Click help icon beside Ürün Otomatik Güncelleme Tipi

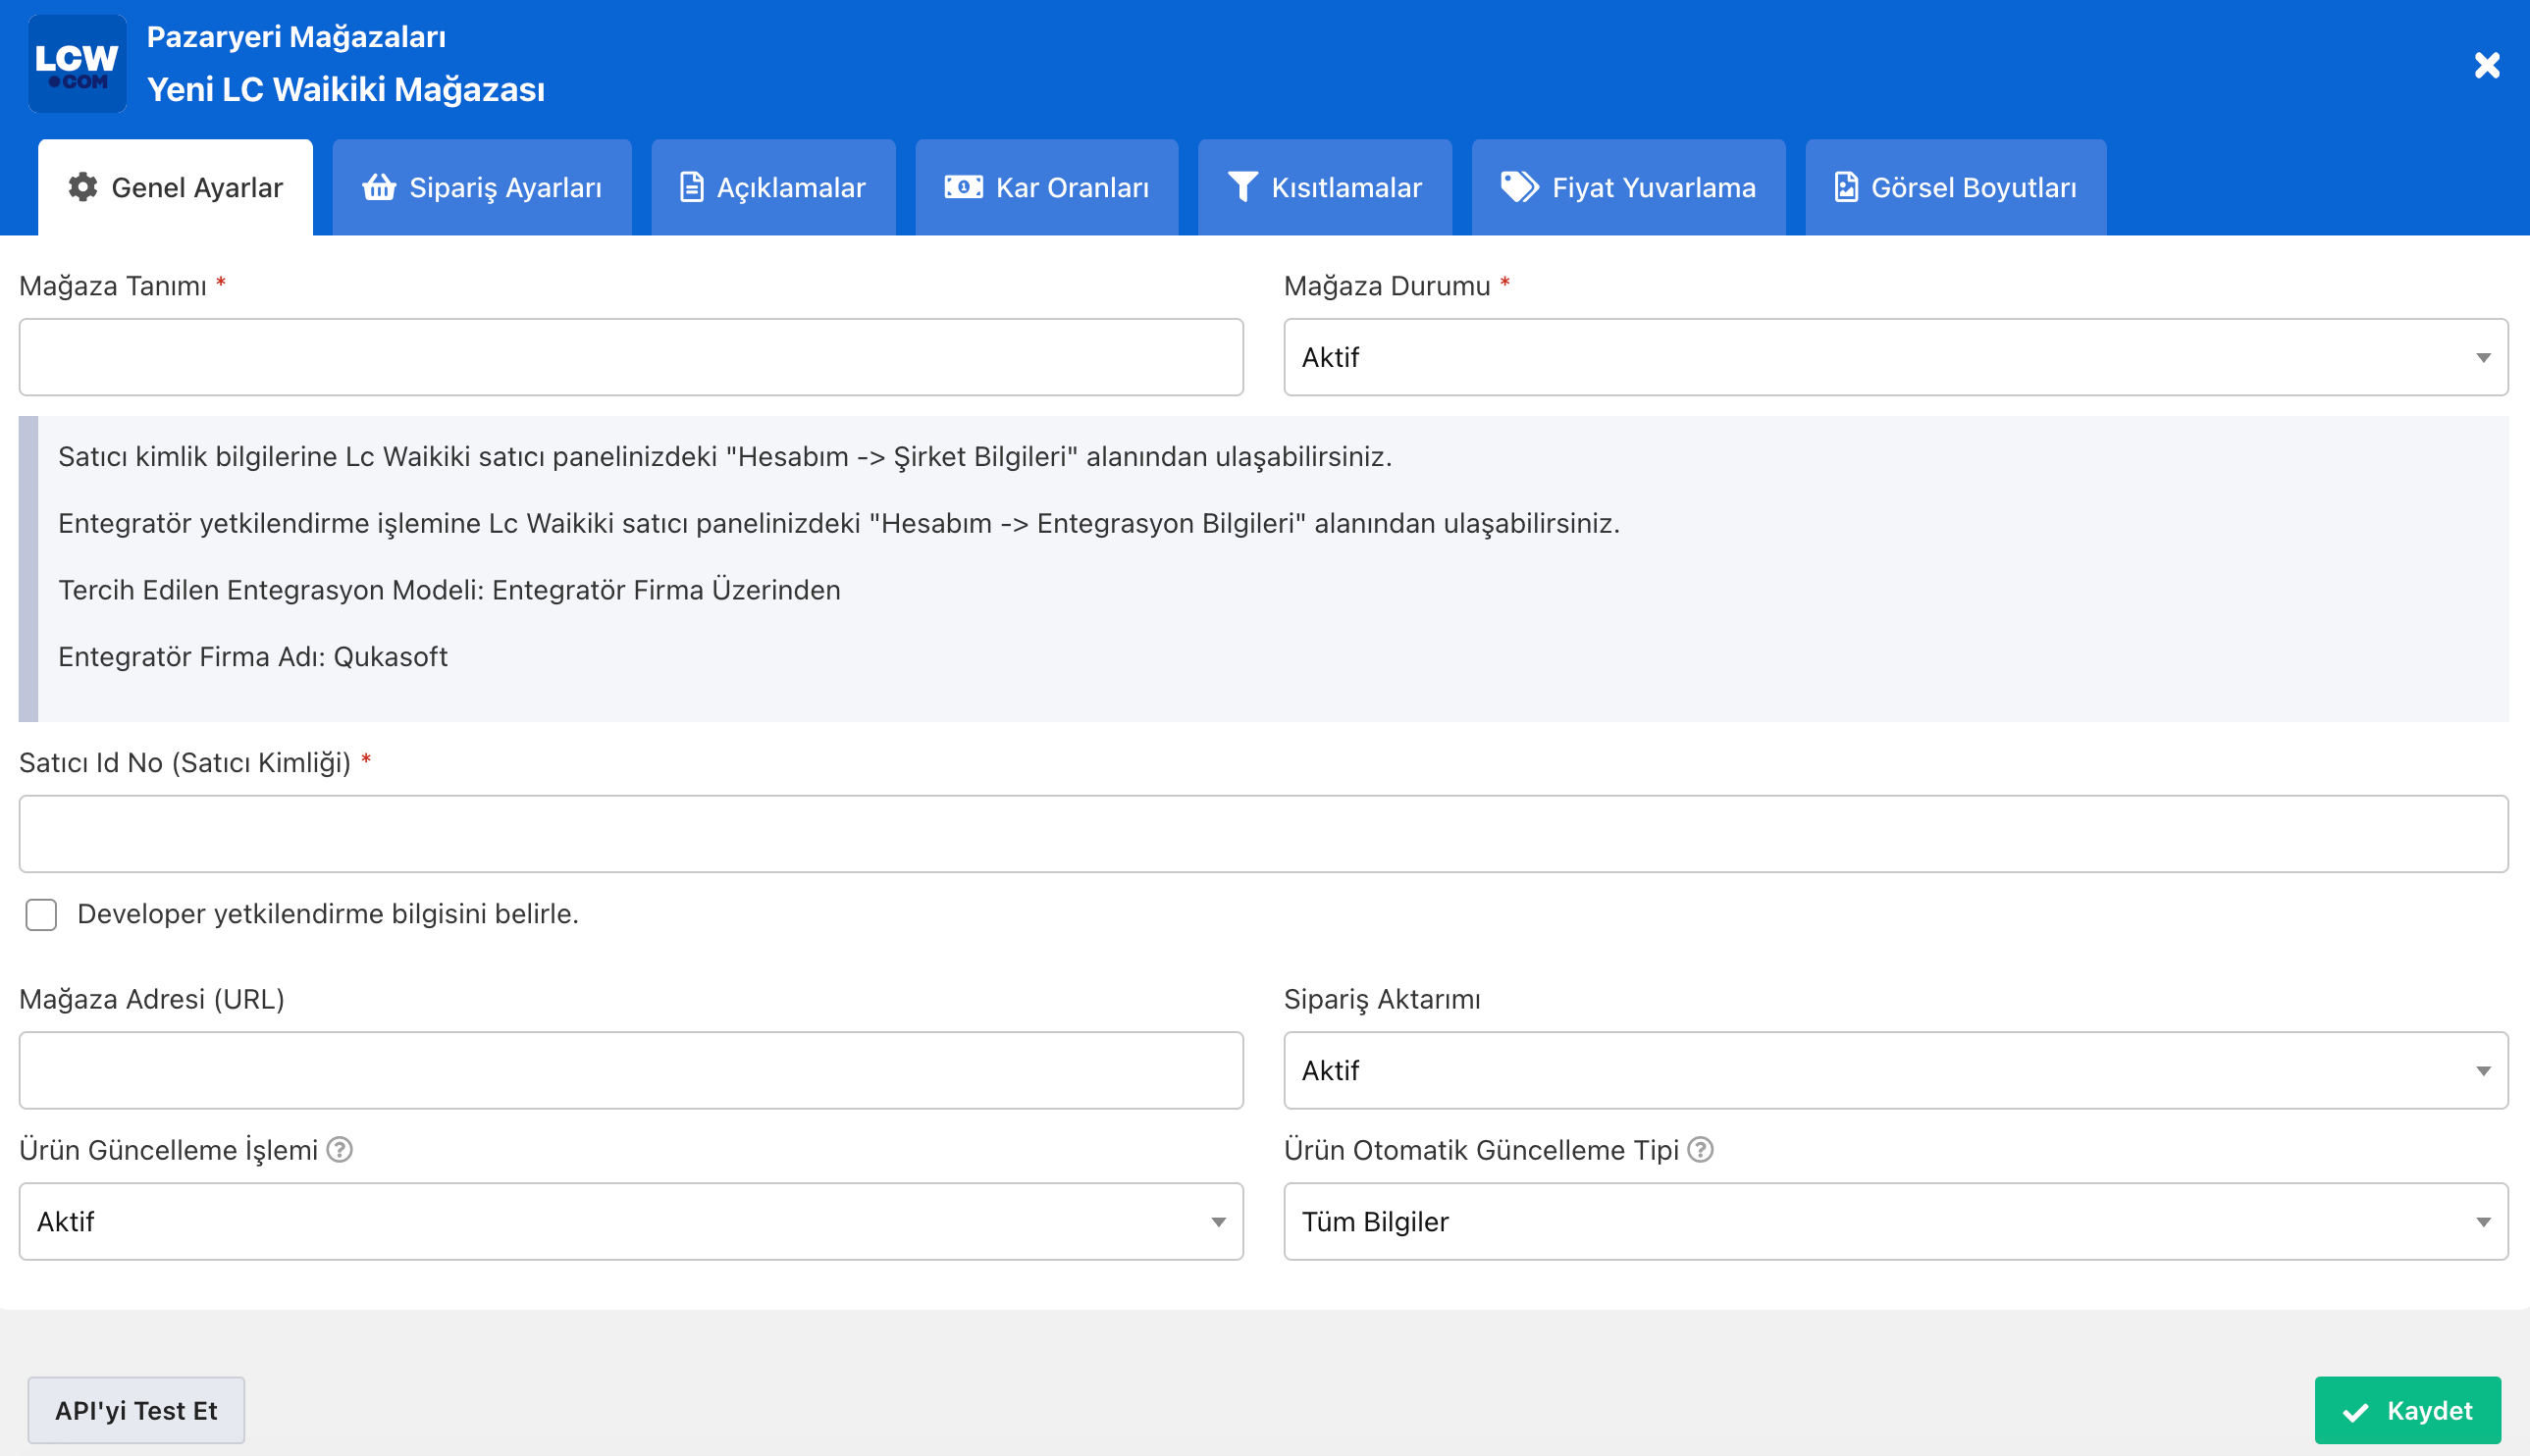pyautogui.click(x=1700, y=1150)
